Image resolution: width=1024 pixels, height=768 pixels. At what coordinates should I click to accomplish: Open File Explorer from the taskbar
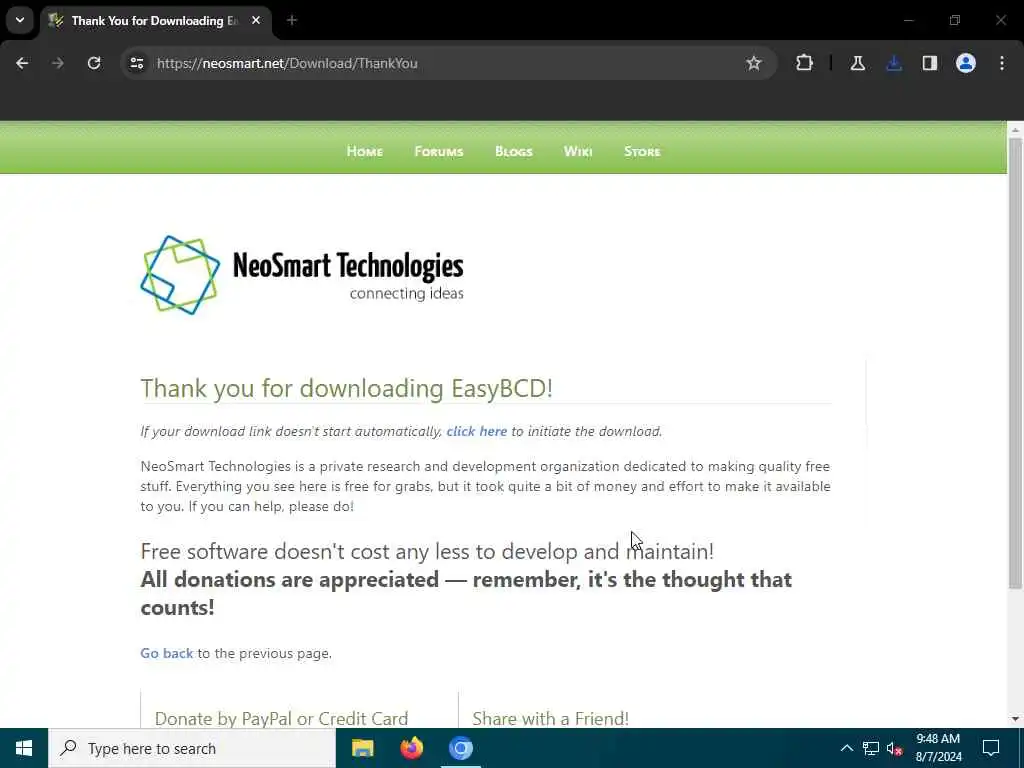[362, 748]
